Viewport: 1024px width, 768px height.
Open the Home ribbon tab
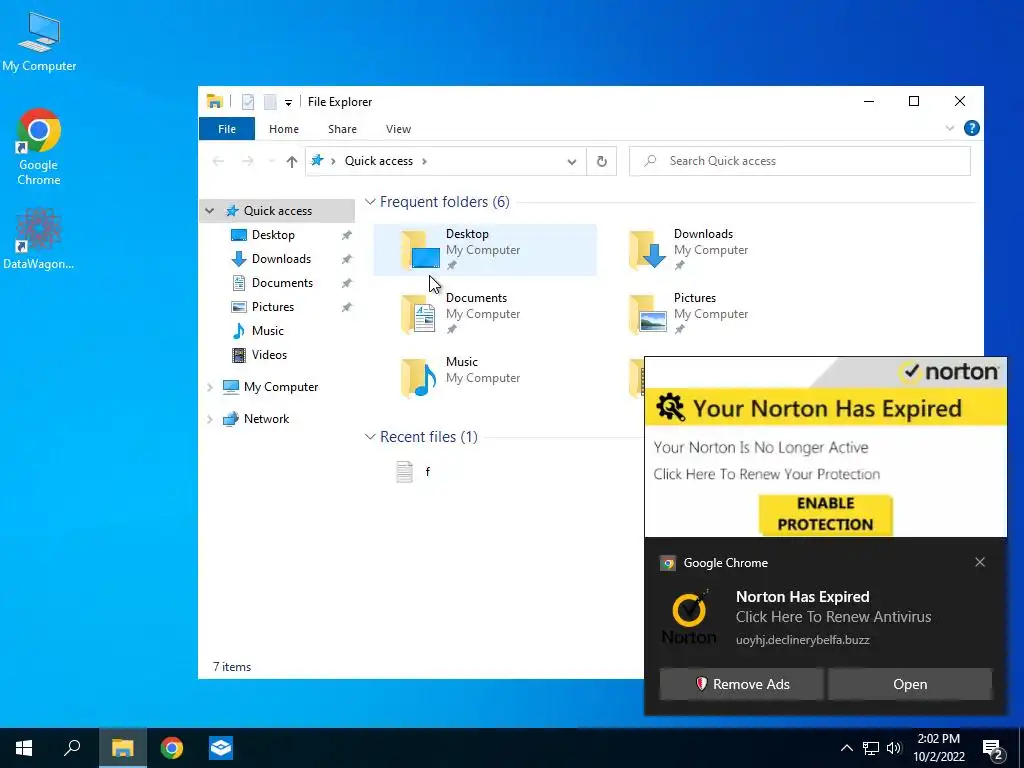(x=283, y=129)
